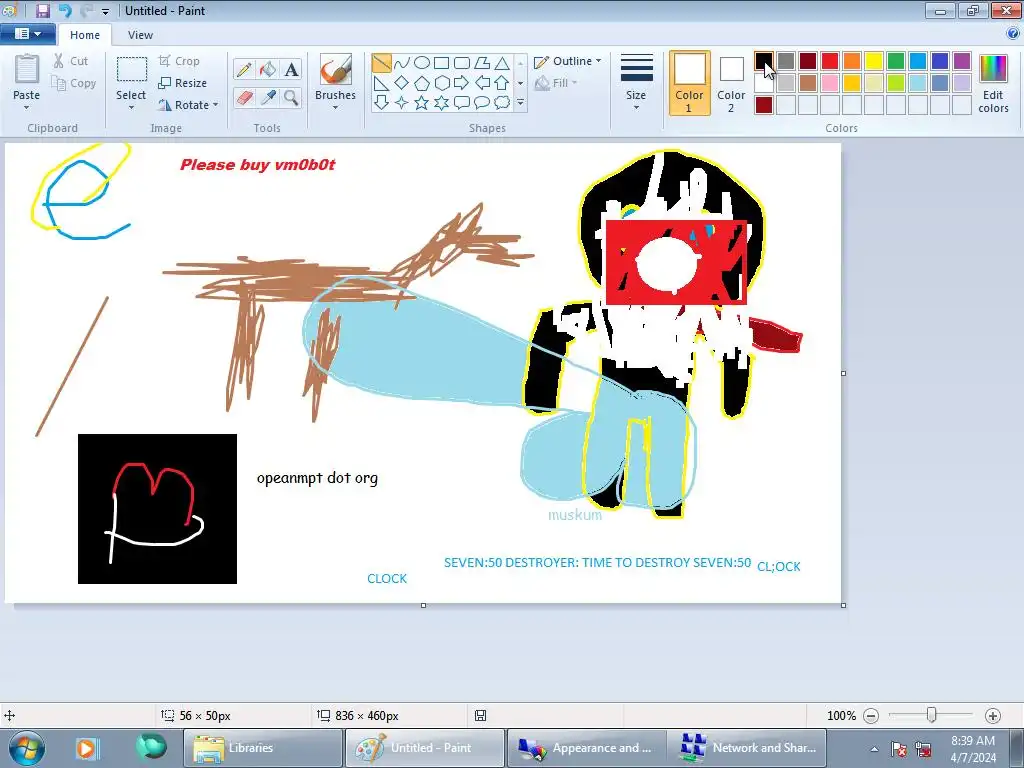Pick the custom dark red swatch
Image resolution: width=1024 pixels, height=768 pixels.
click(764, 105)
